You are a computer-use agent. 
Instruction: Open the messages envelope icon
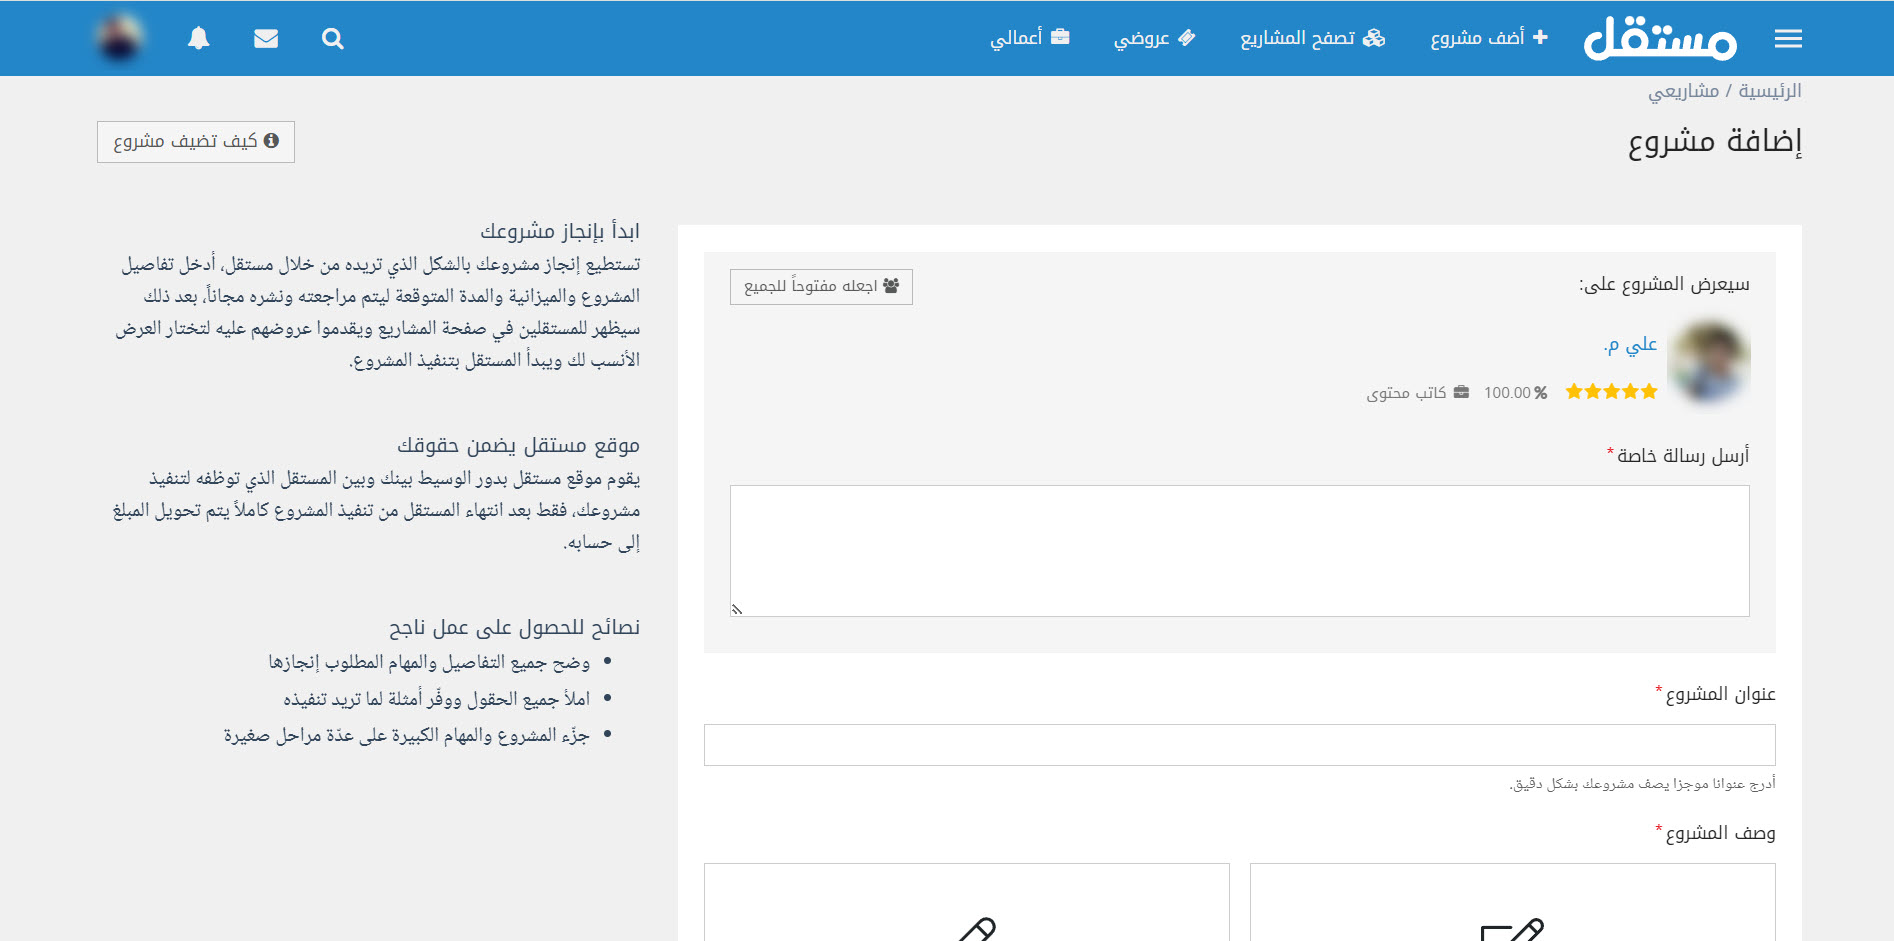pos(266,38)
